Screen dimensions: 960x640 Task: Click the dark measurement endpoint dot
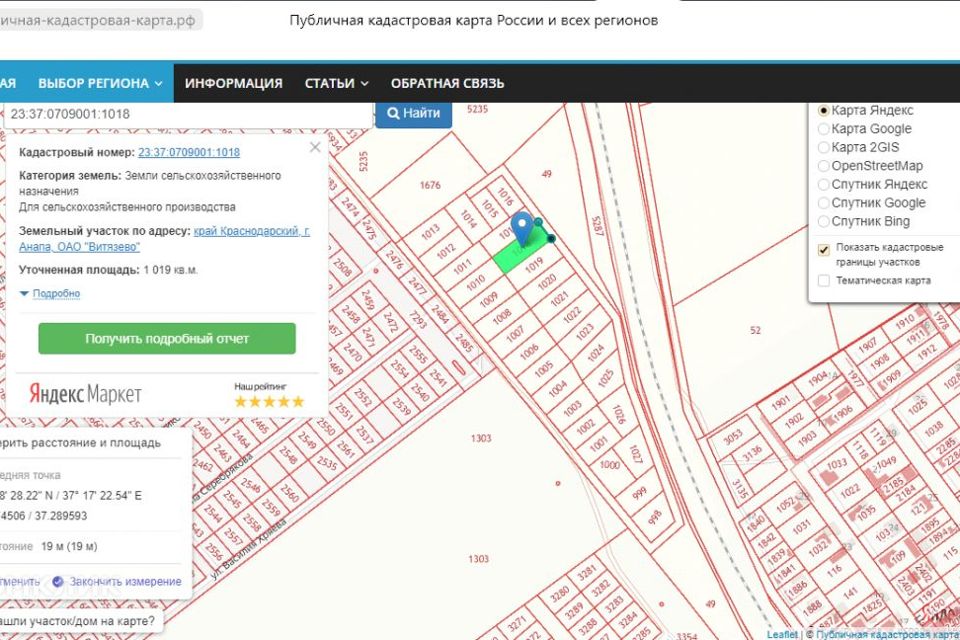pyautogui.click(x=550, y=237)
